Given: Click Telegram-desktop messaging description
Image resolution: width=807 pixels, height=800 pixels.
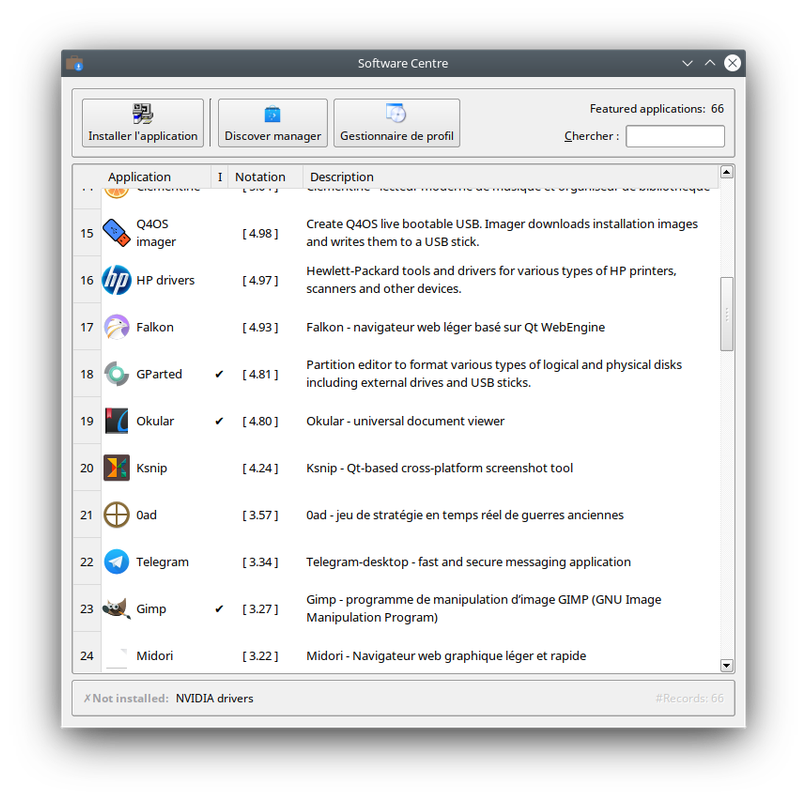Looking at the screenshot, I should point(468,562).
